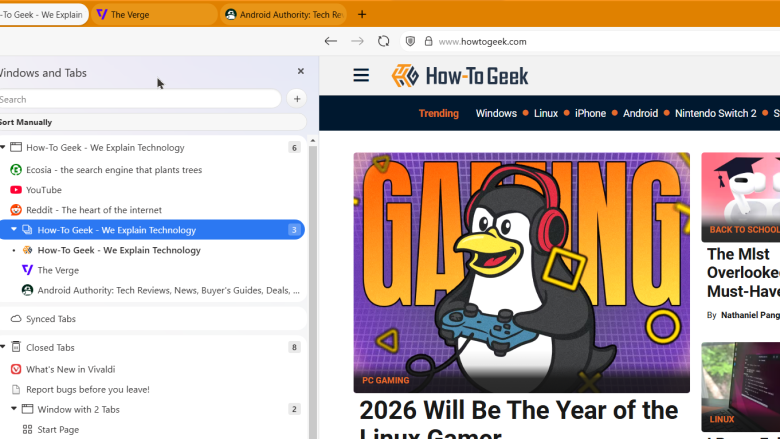Click the forward navigation arrow

click(357, 41)
